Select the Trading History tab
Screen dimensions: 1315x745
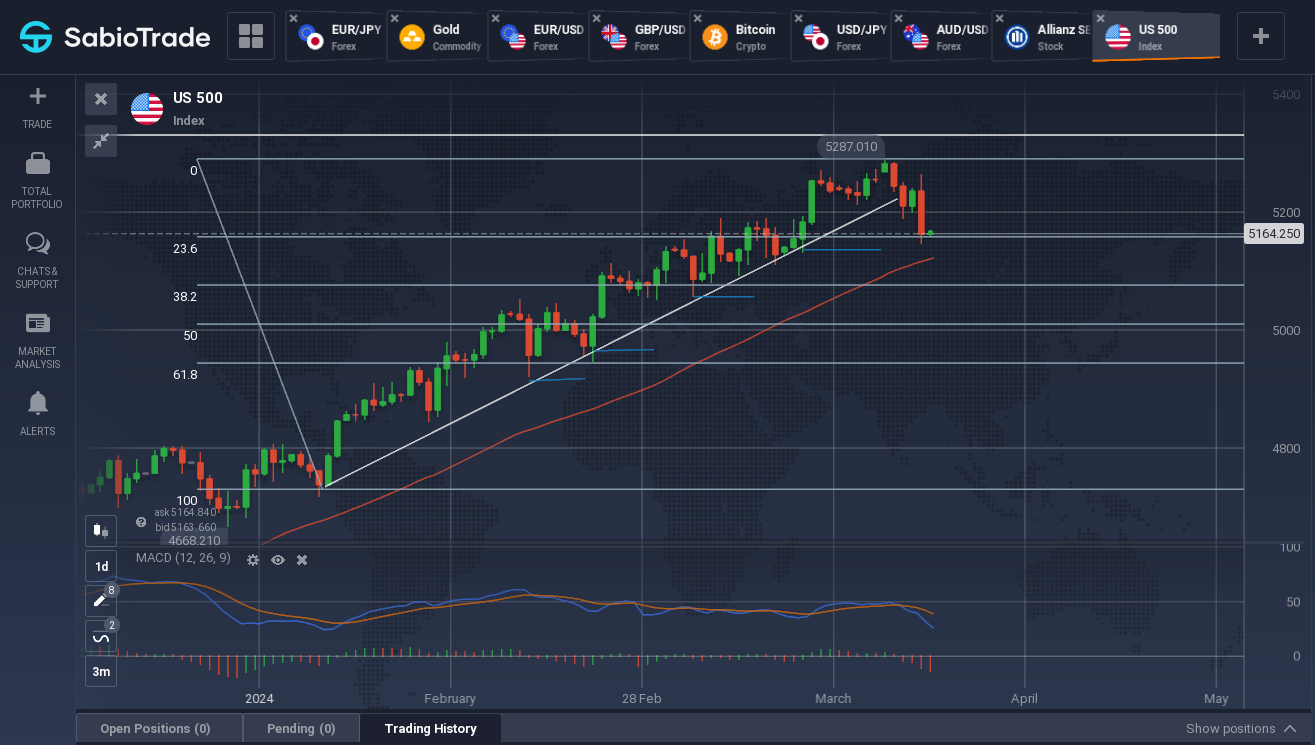(x=430, y=728)
